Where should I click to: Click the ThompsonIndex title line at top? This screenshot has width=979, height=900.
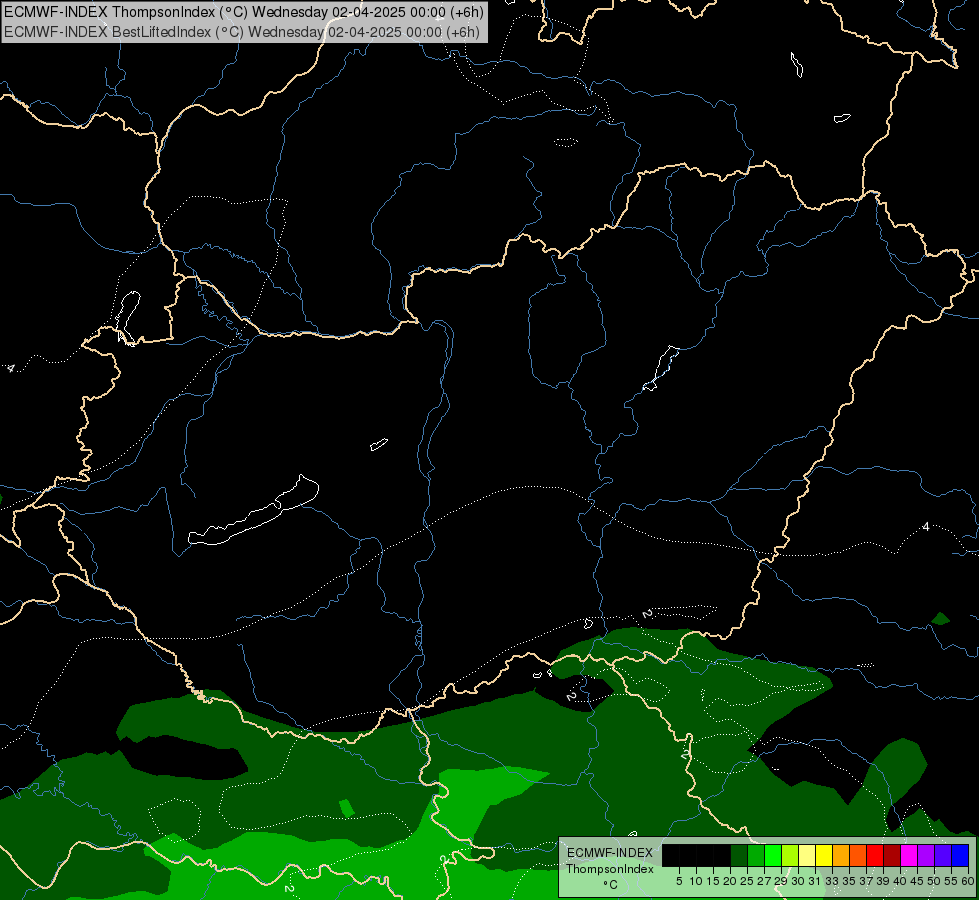click(x=244, y=12)
